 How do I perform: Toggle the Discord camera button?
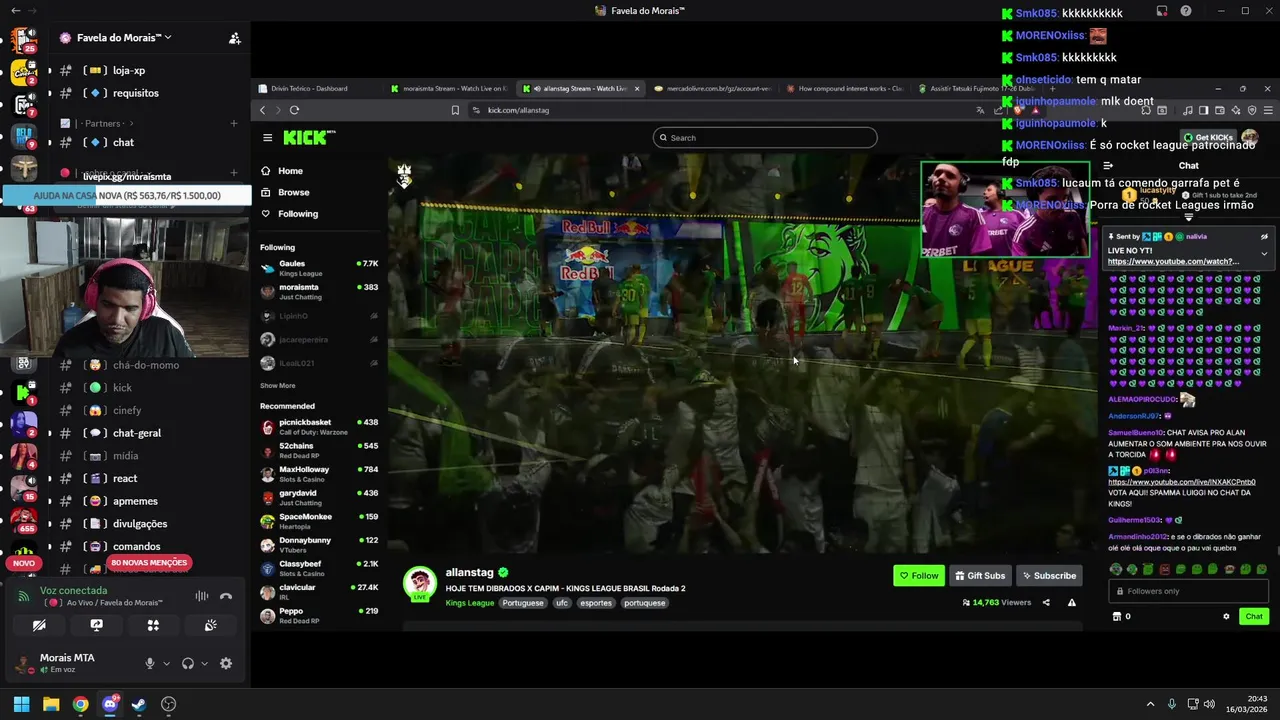pos(39,625)
